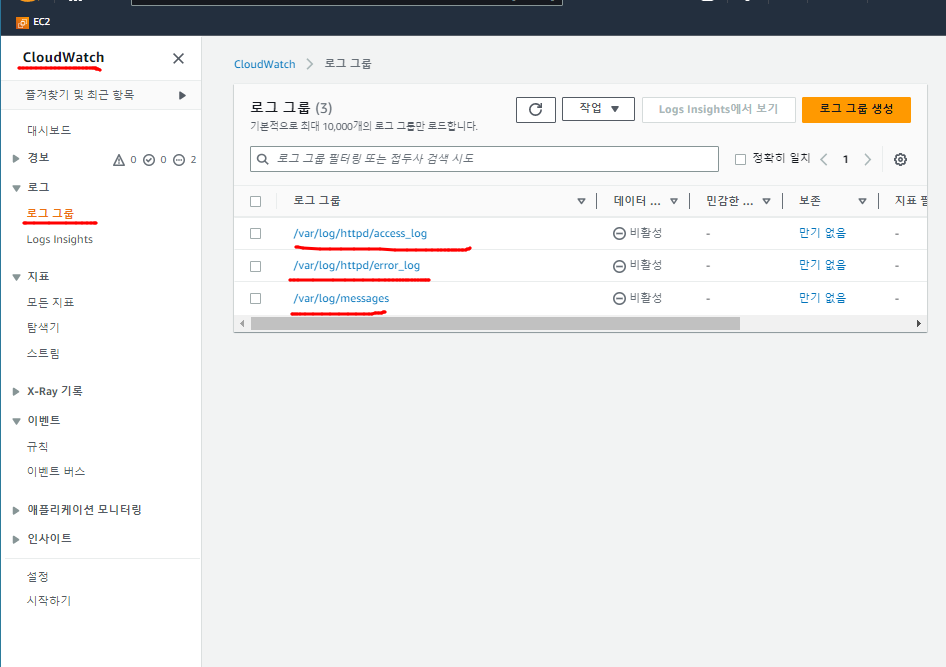Enable the 정확히 일치 exact match checkbox
Viewport: 946px width, 667px height.
[x=740, y=159]
